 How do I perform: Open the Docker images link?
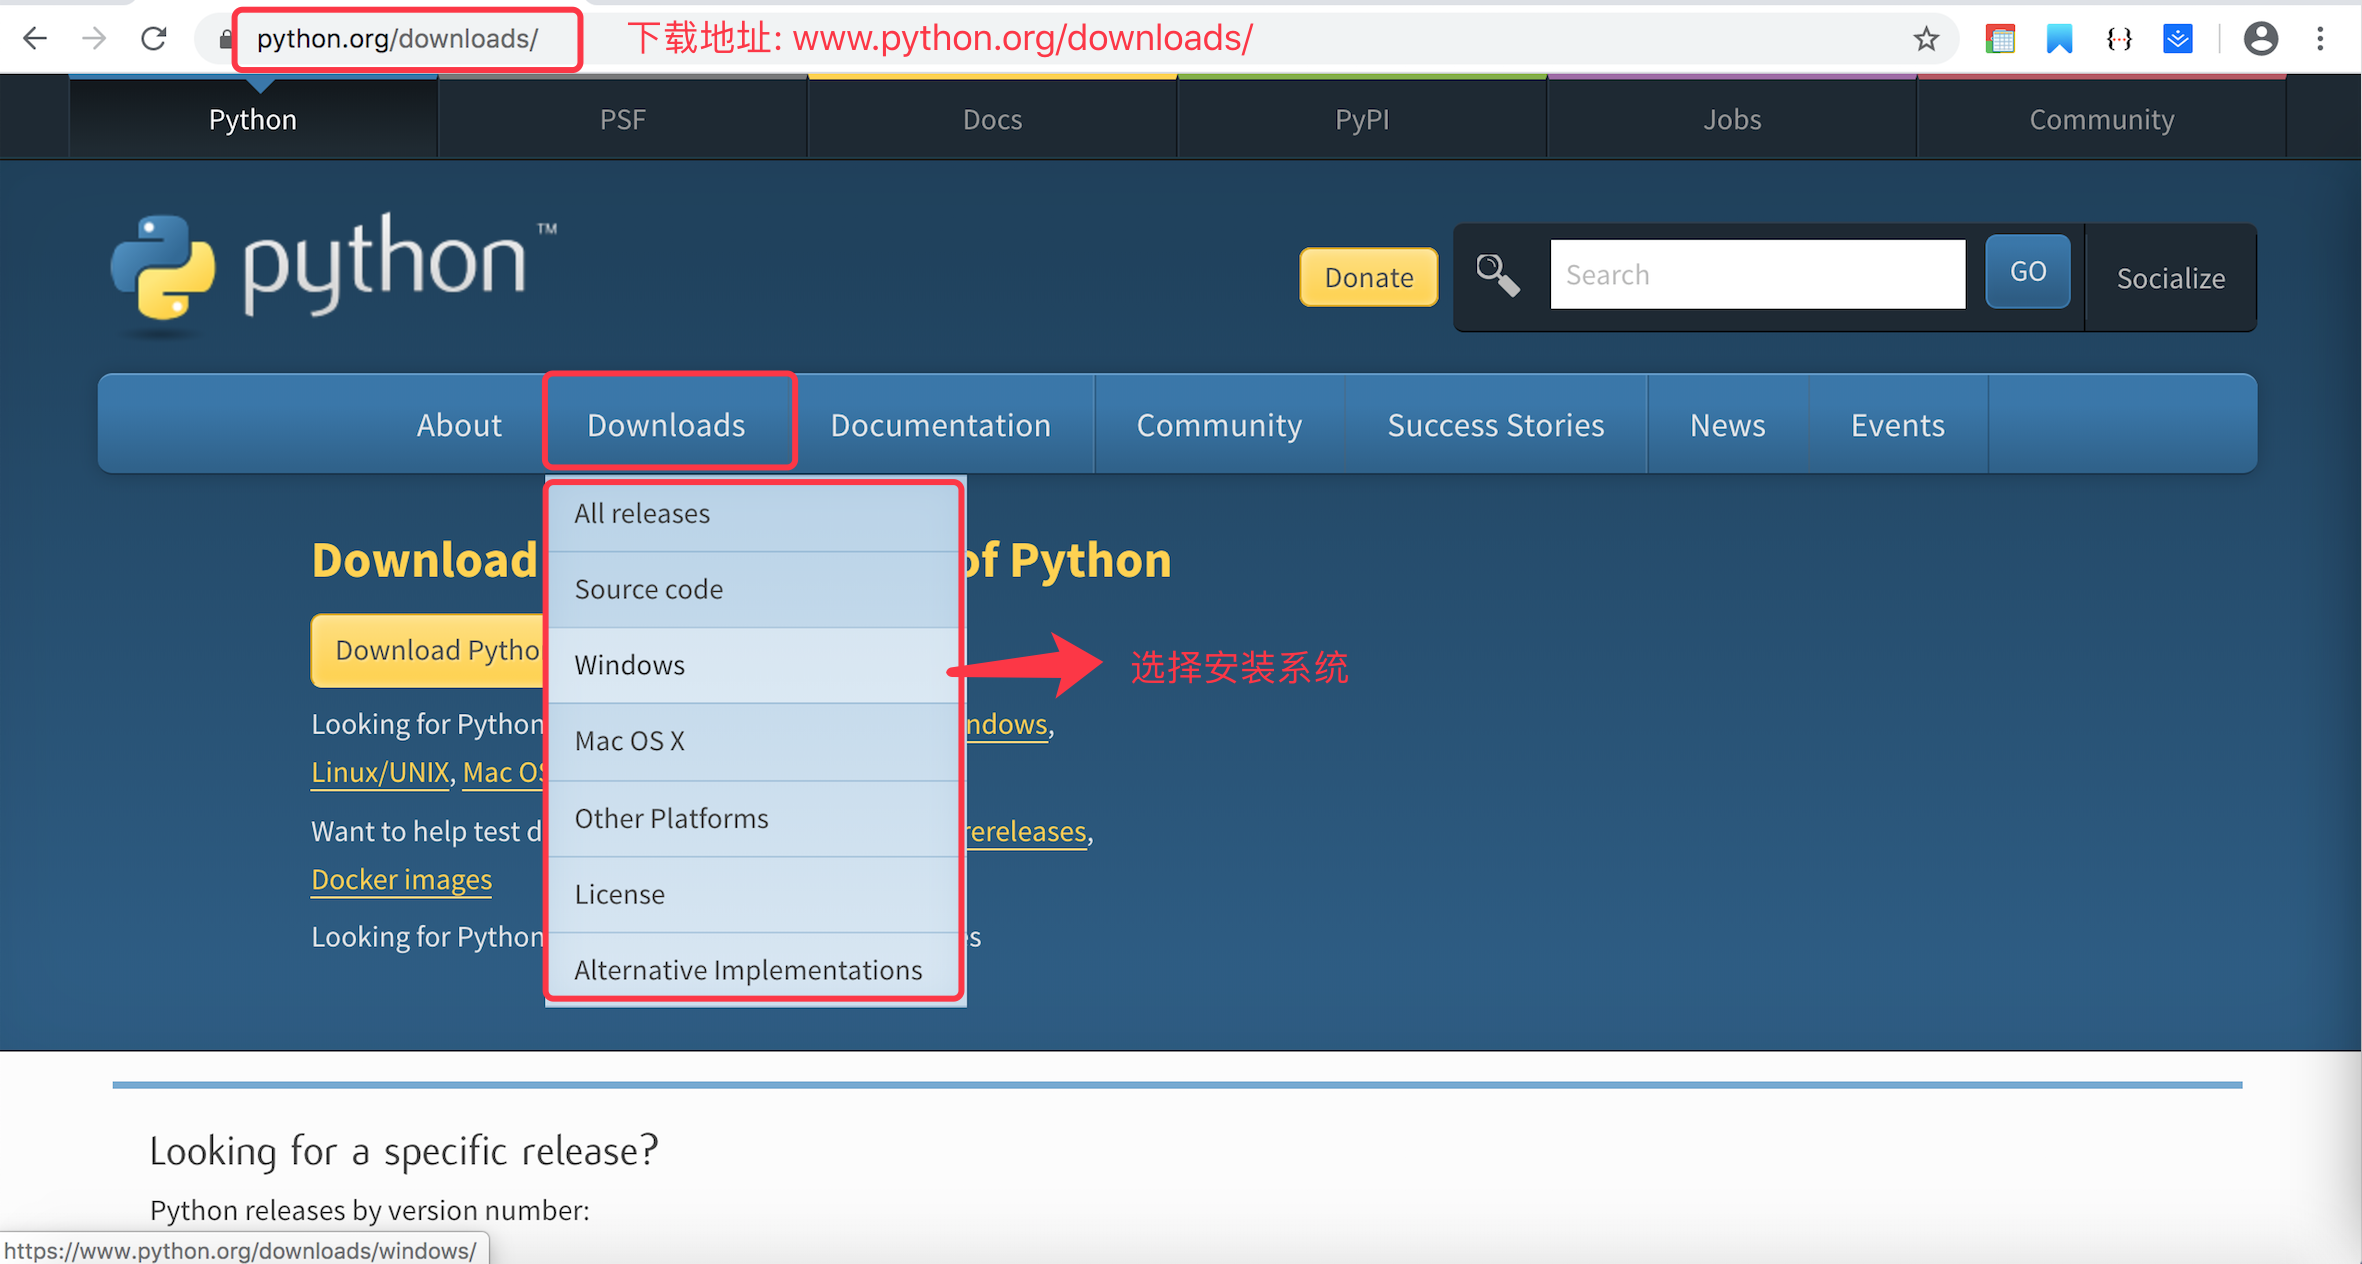(401, 880)
